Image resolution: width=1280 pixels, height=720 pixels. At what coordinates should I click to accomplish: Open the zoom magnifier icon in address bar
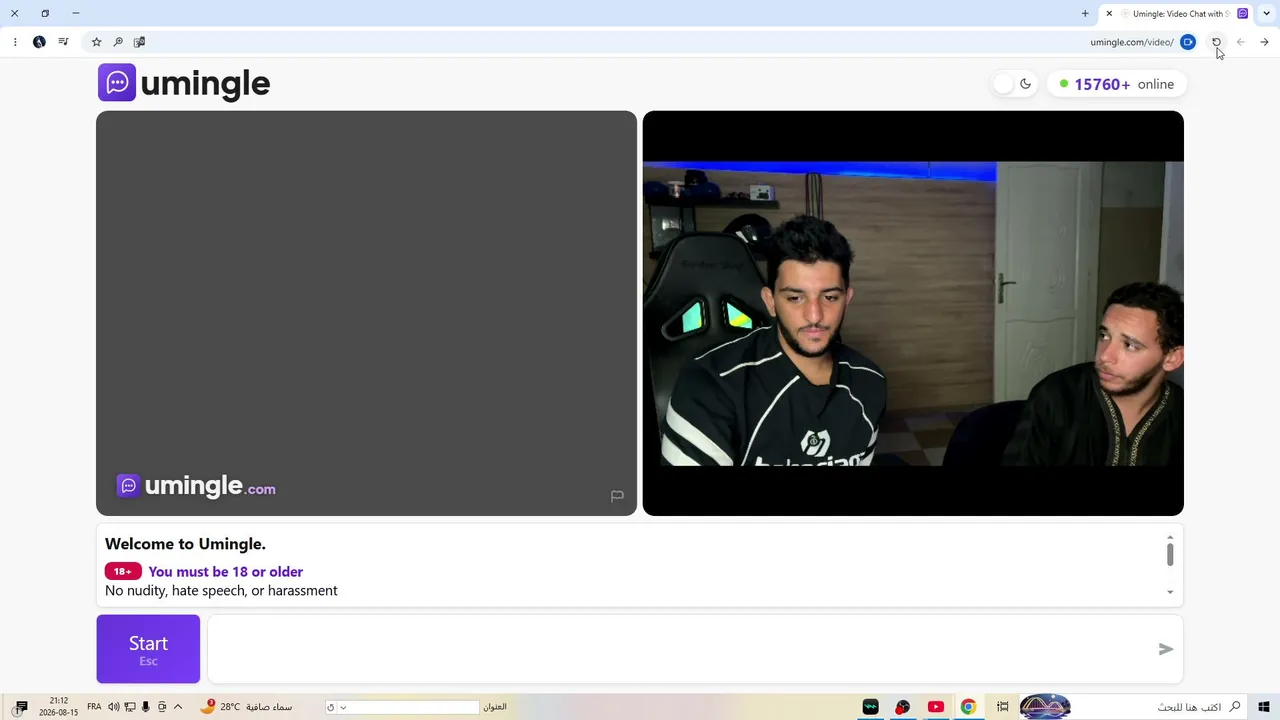[x=118, y=42]
